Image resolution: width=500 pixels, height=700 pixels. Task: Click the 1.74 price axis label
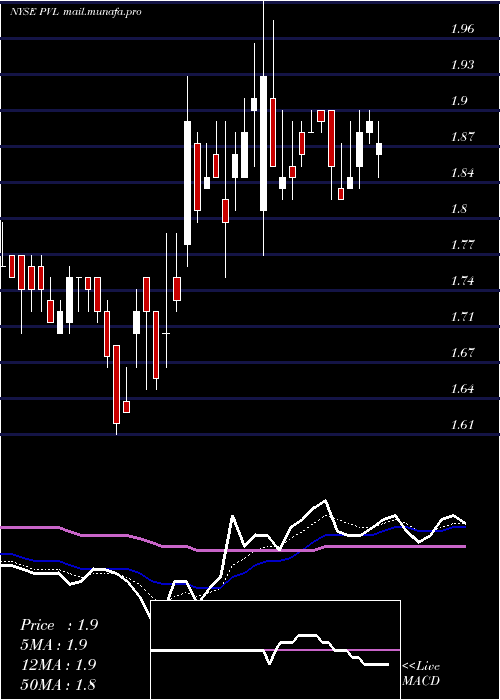pos(462,281)
